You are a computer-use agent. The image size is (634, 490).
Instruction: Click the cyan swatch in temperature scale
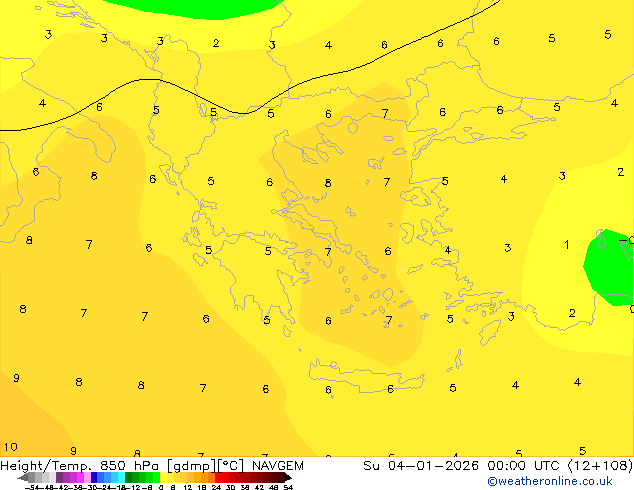121,477
